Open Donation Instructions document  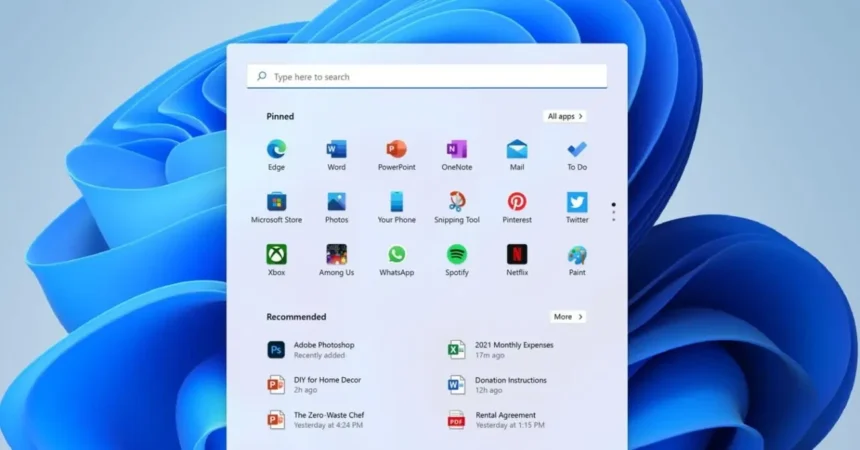497,385
